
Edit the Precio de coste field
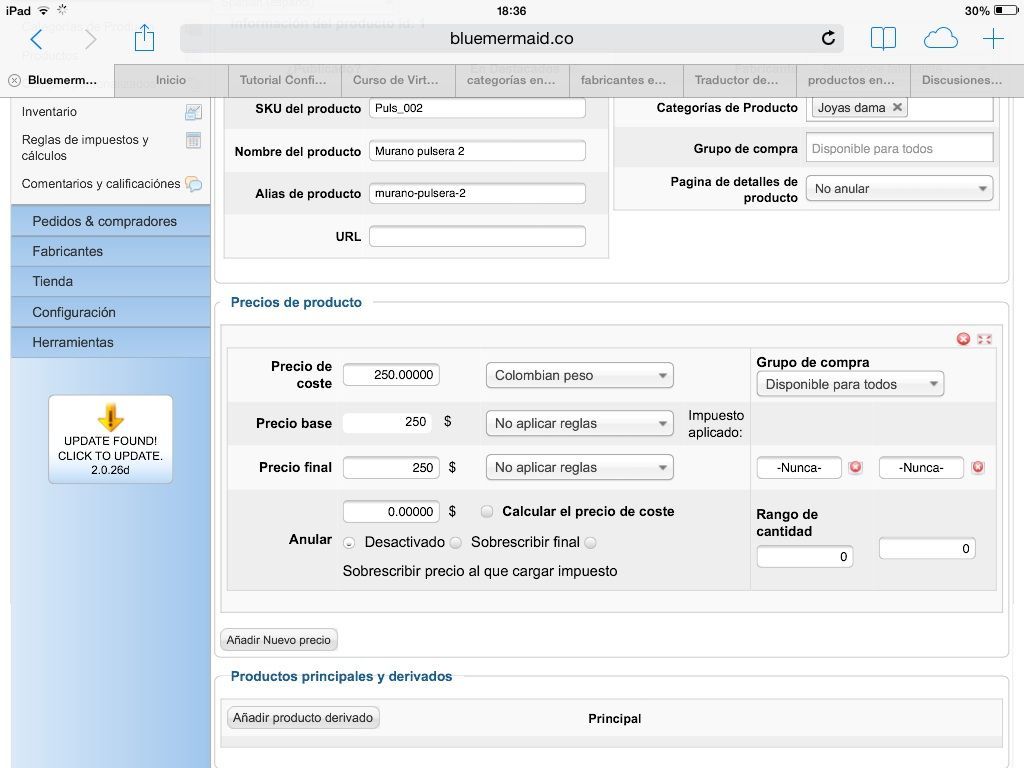(391, 375)
